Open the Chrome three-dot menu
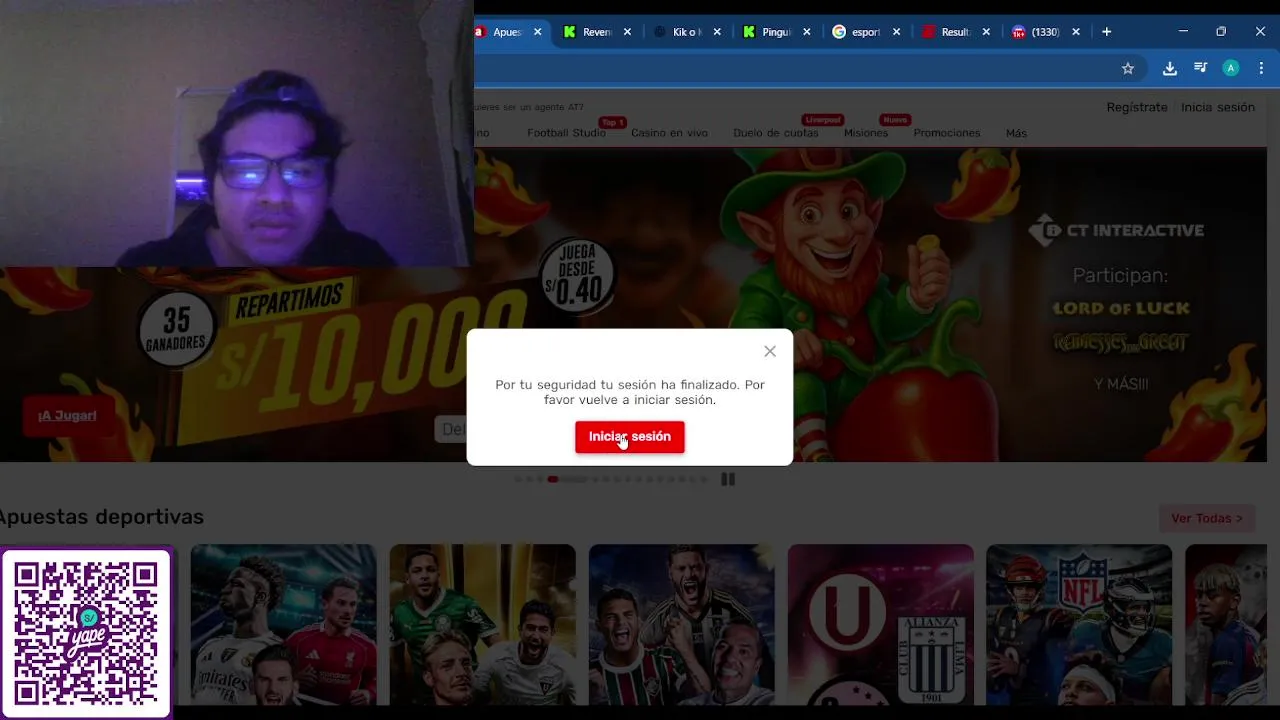 pos(1261,68)
